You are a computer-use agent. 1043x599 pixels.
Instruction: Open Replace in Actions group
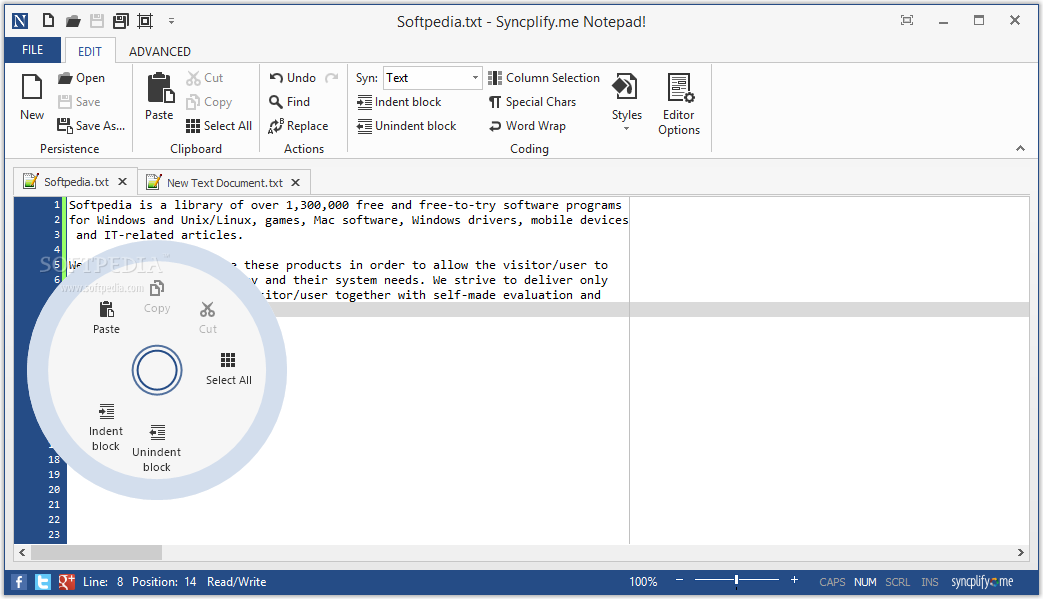click(x=298, y=126)
